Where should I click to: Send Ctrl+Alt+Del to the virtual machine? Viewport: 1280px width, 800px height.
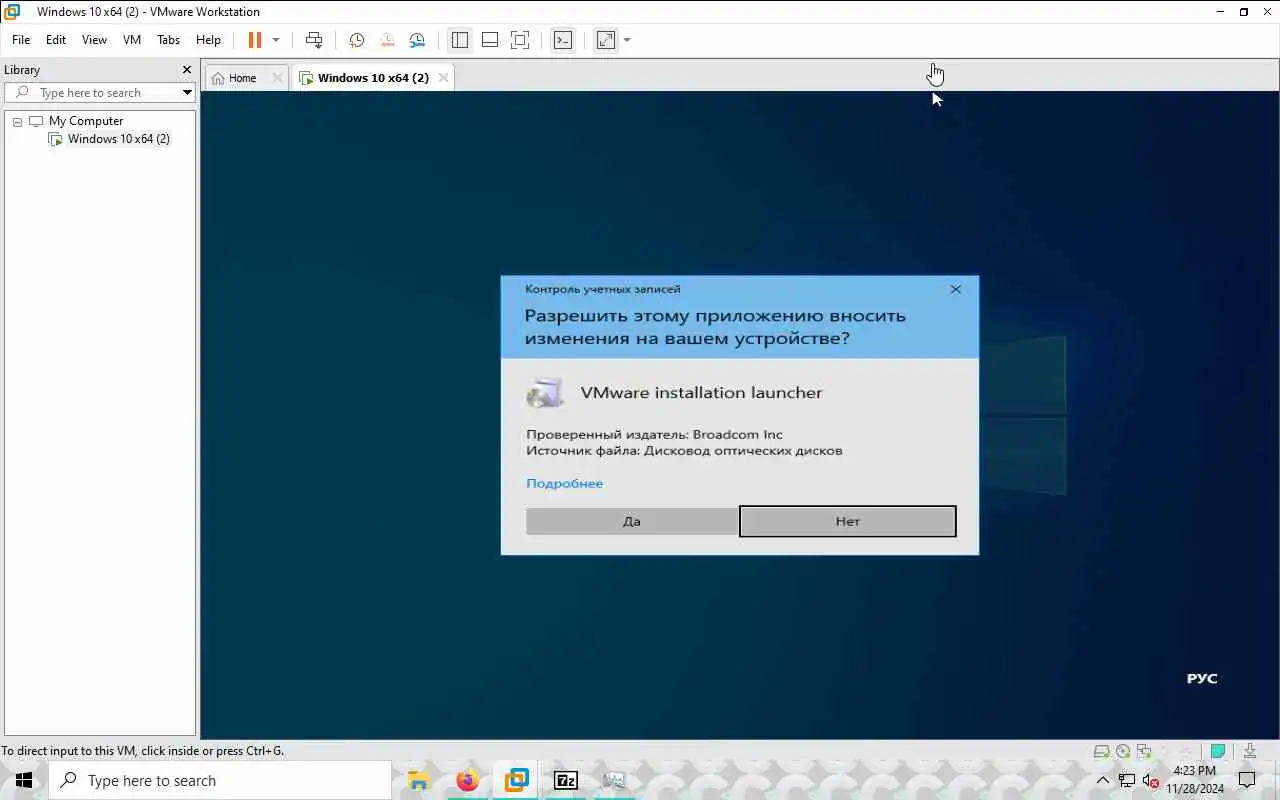(x=314, y=40)
